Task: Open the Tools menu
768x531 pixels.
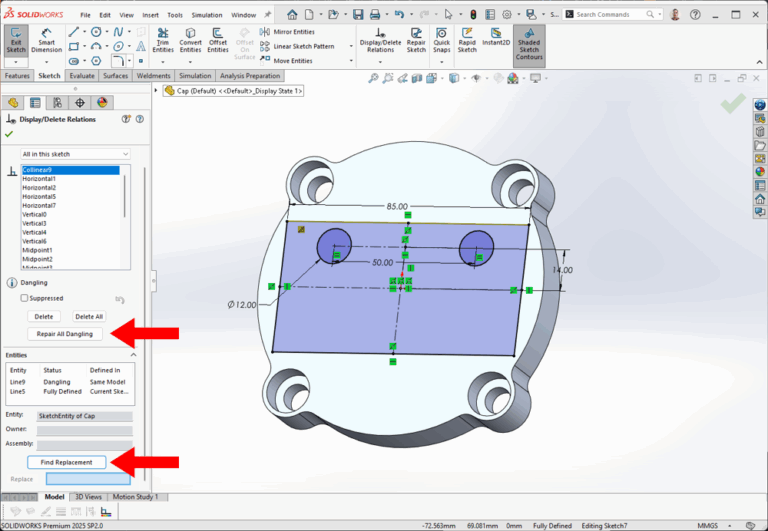Action: click(175, 15)
